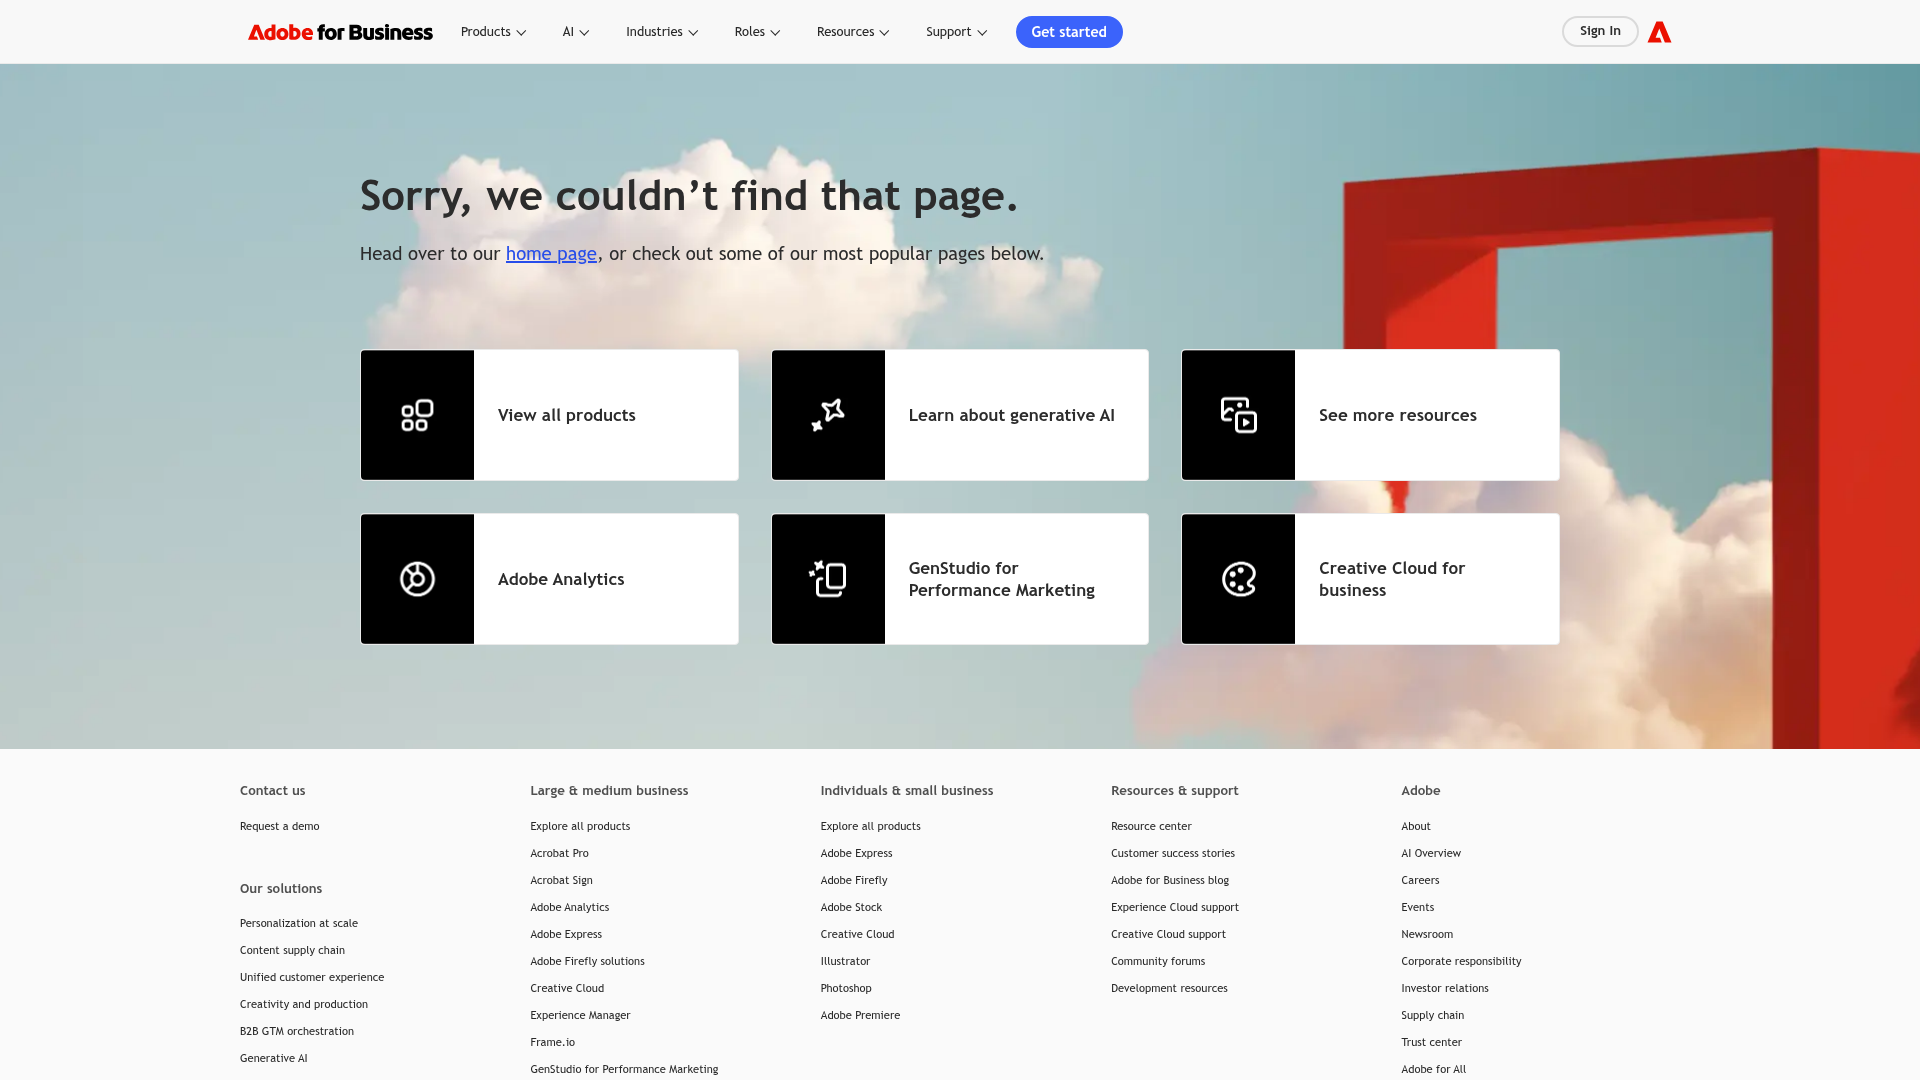Viewport: 1920px width, 1080px height.
Task: Click the Request a demo link
Action: click(279, 826)
